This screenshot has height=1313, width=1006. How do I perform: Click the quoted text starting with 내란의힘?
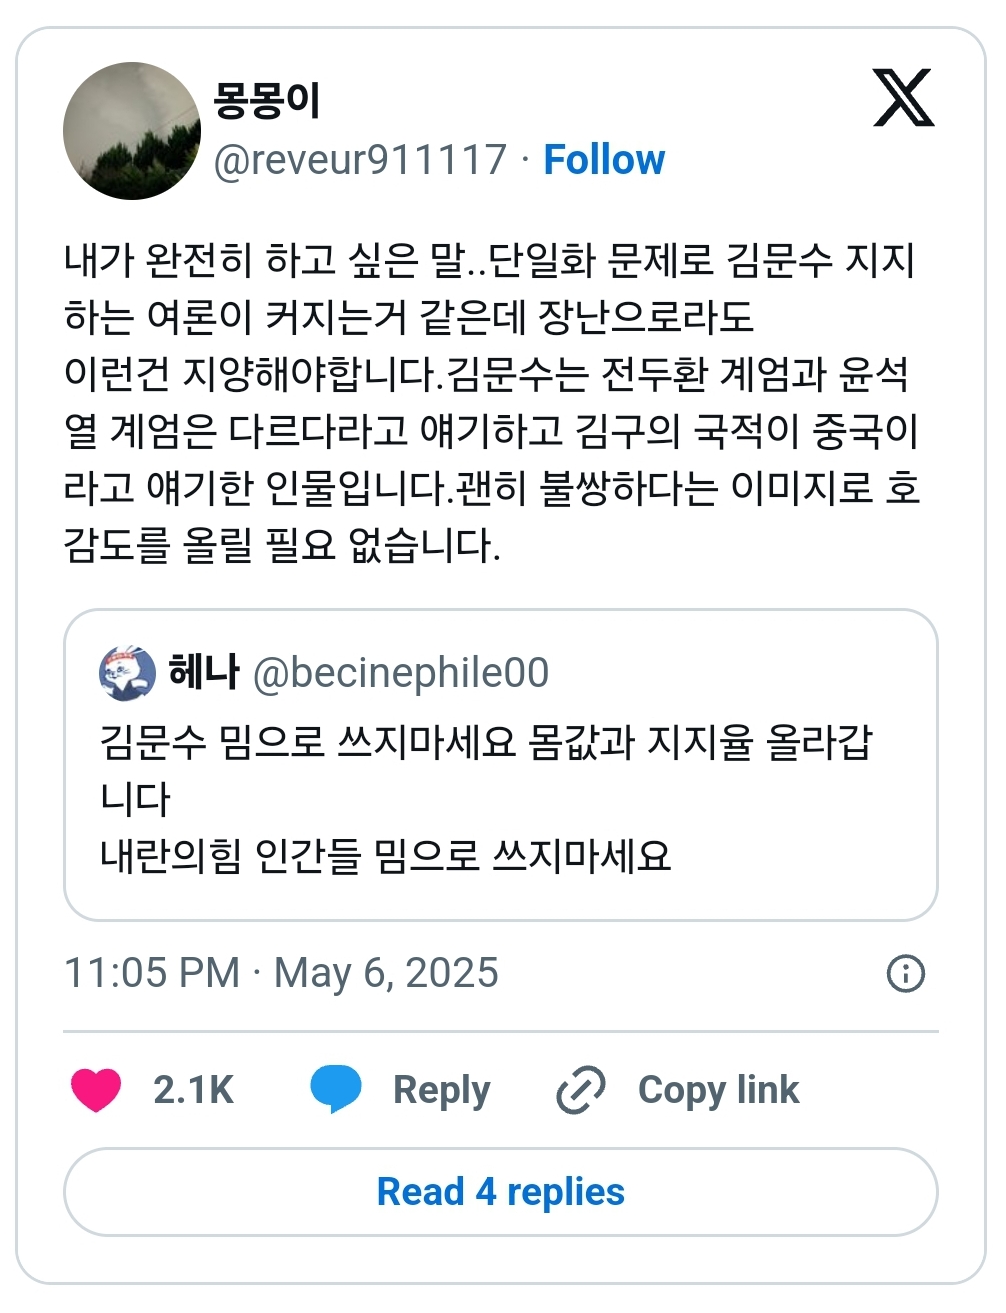(386, 856)
